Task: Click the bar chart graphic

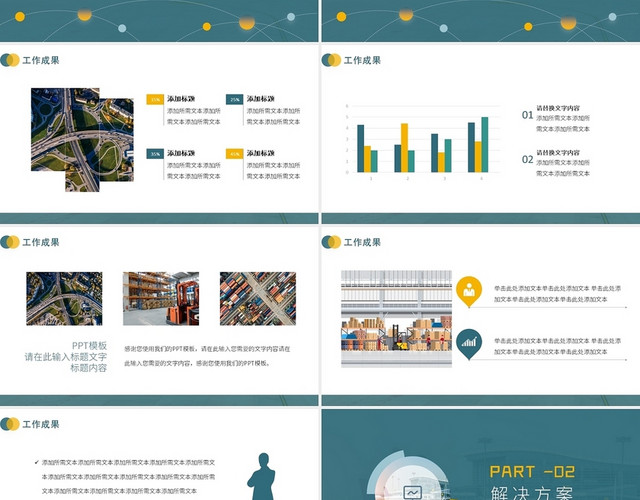Action: (422, 143)
